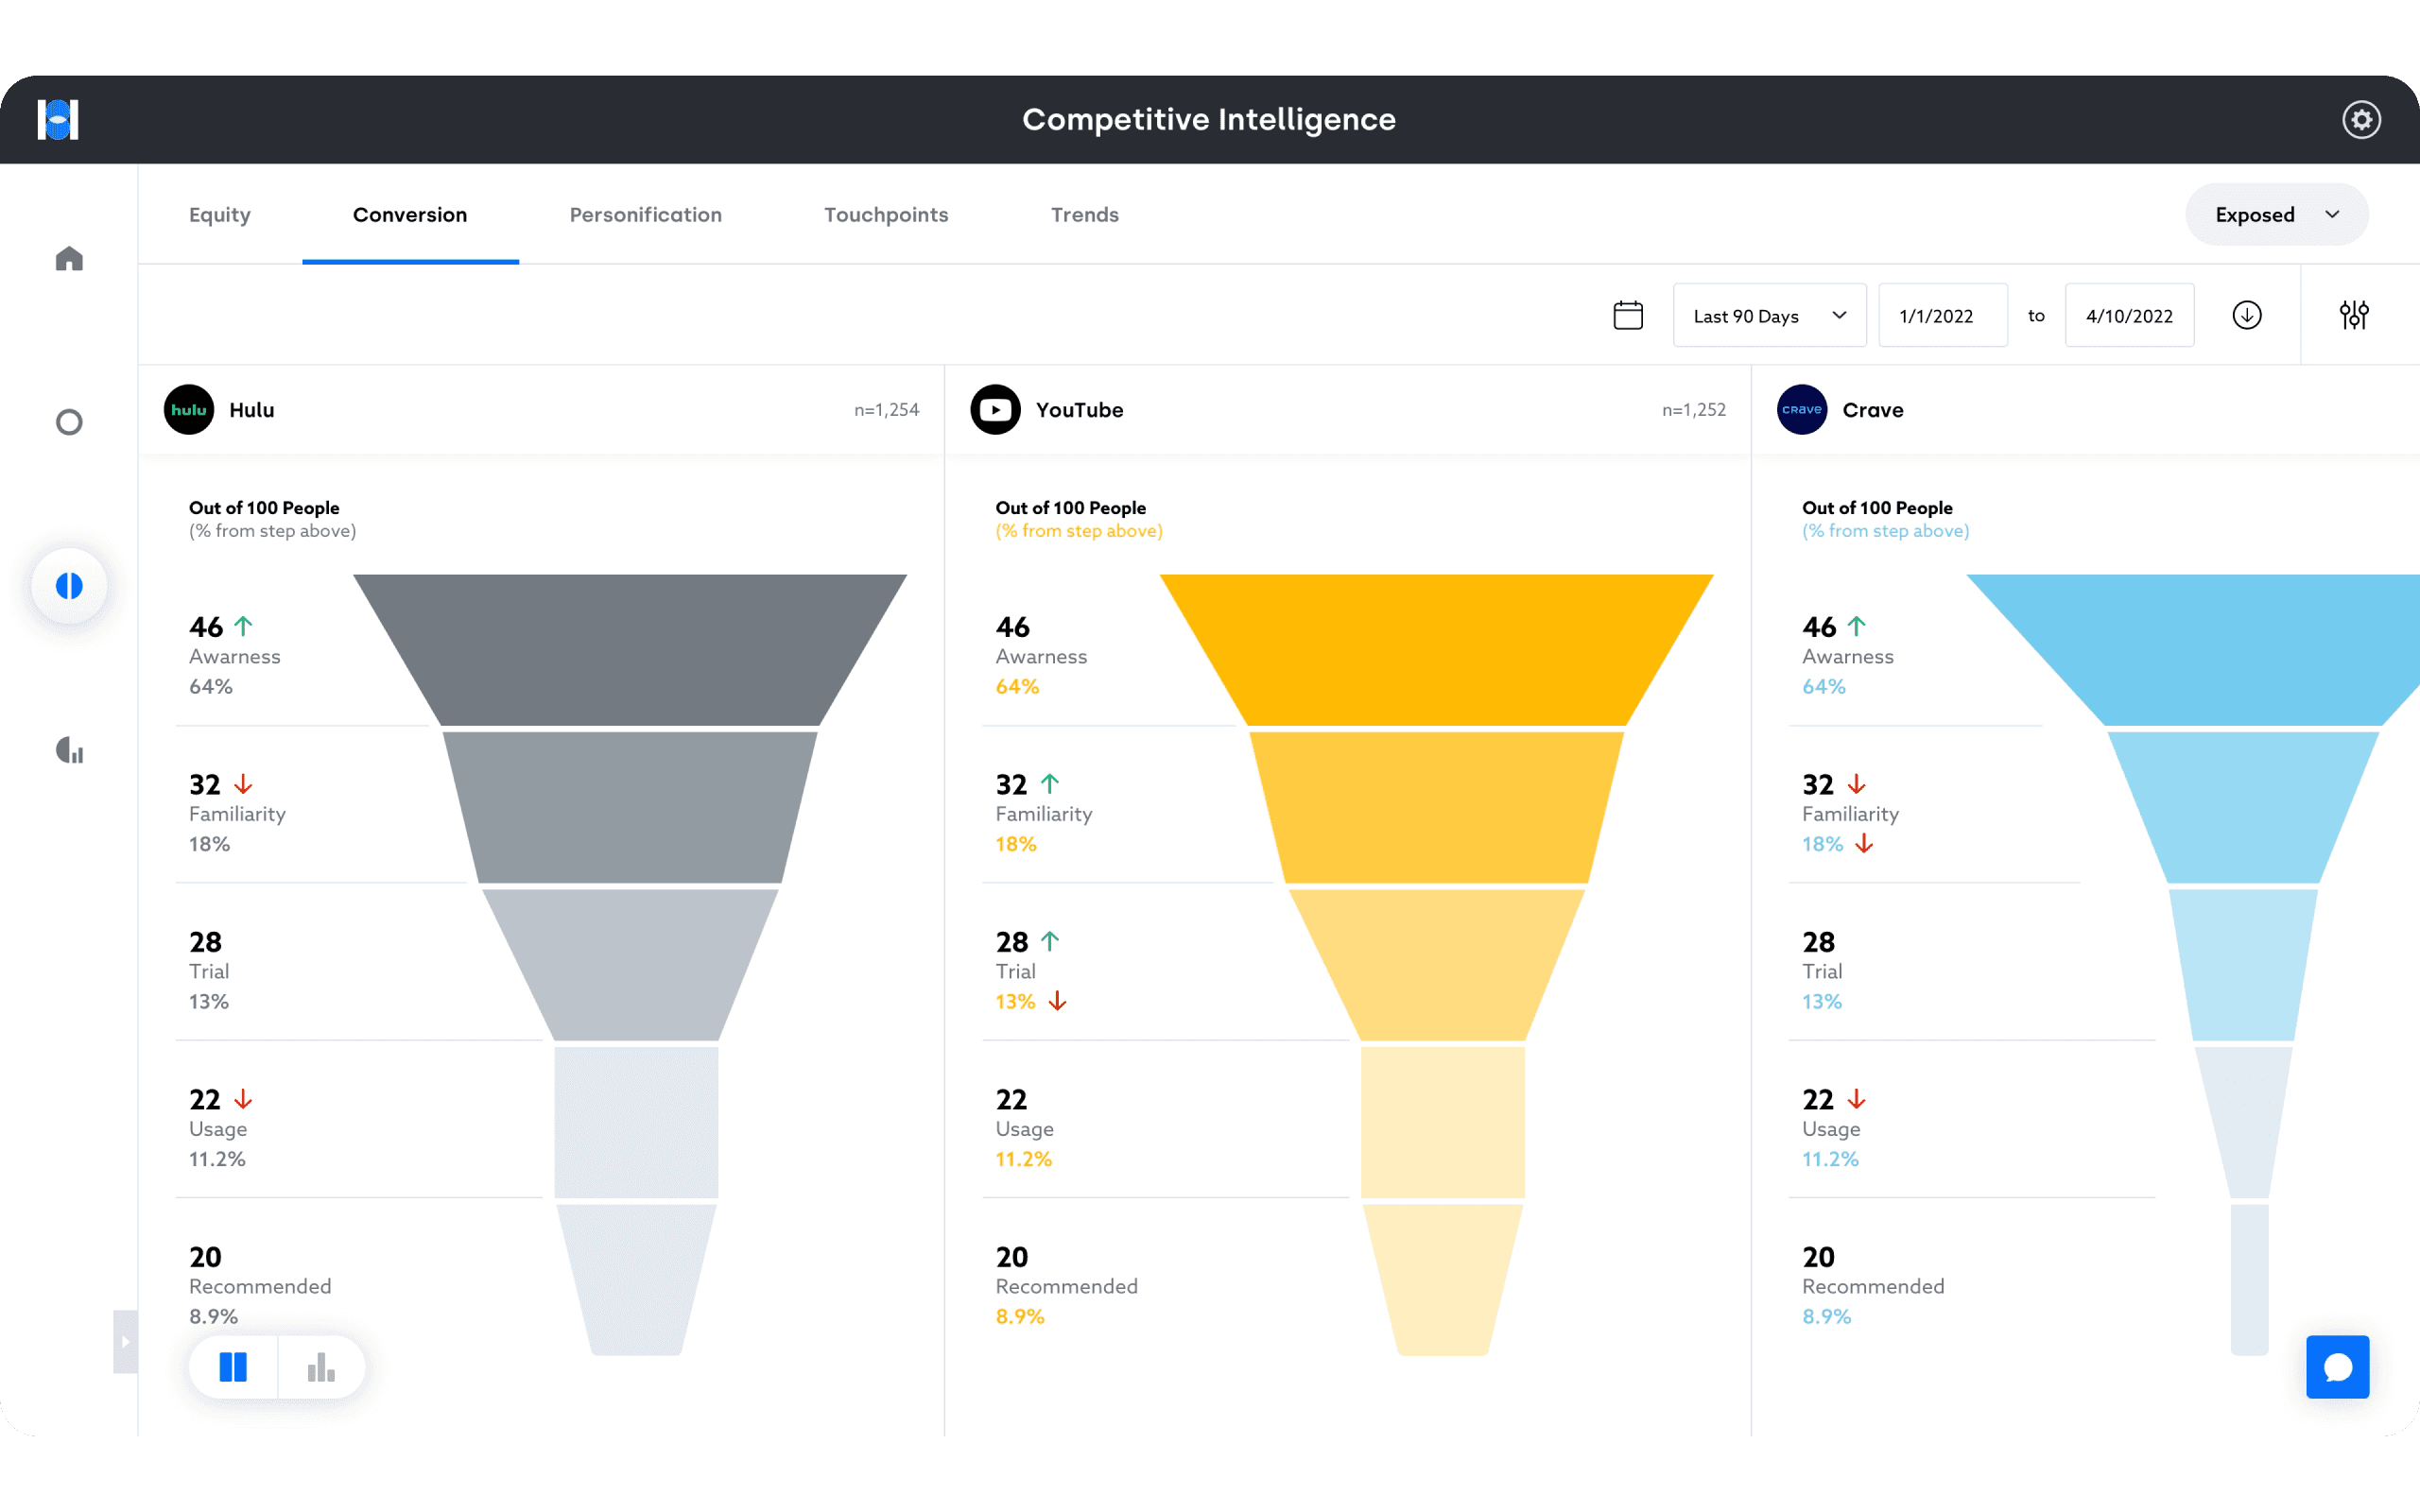Edit the start date 1/1/2022 field
Screen dimensions: 2420x1512
1941,316
